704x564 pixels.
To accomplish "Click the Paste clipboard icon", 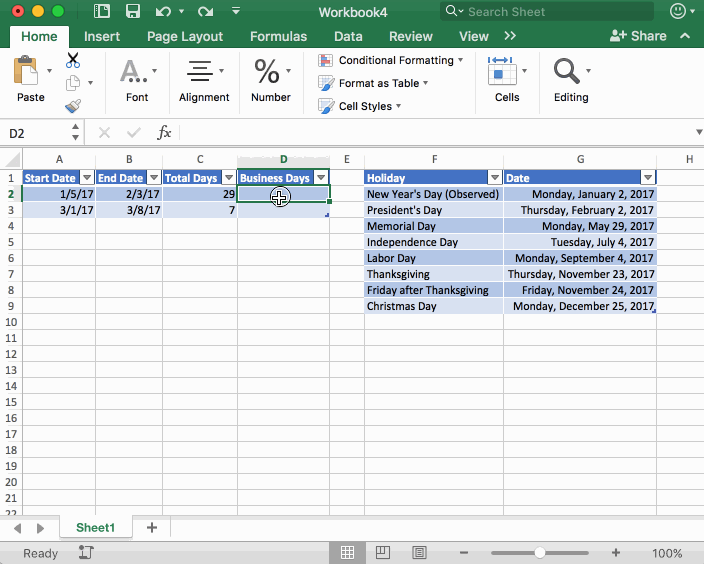I will click(x=26, y=70).
